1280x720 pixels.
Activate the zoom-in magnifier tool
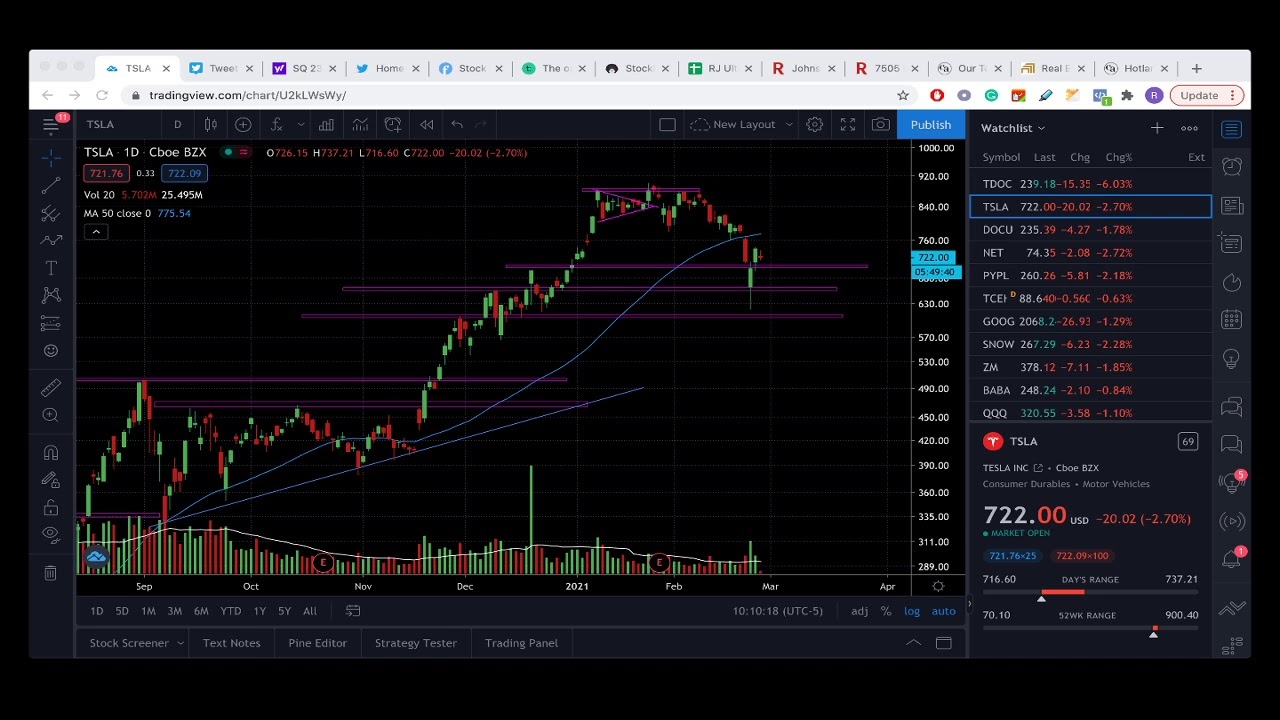[50, 415]
